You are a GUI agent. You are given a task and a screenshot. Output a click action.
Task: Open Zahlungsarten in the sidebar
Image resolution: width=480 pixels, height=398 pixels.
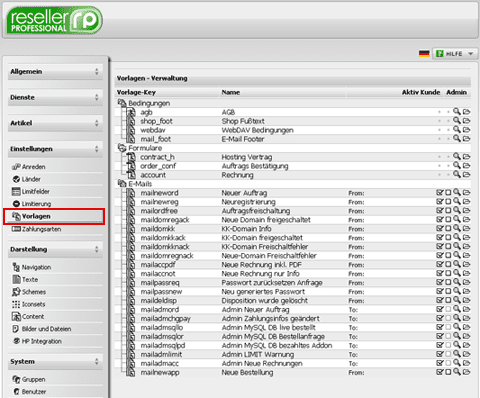36,229
